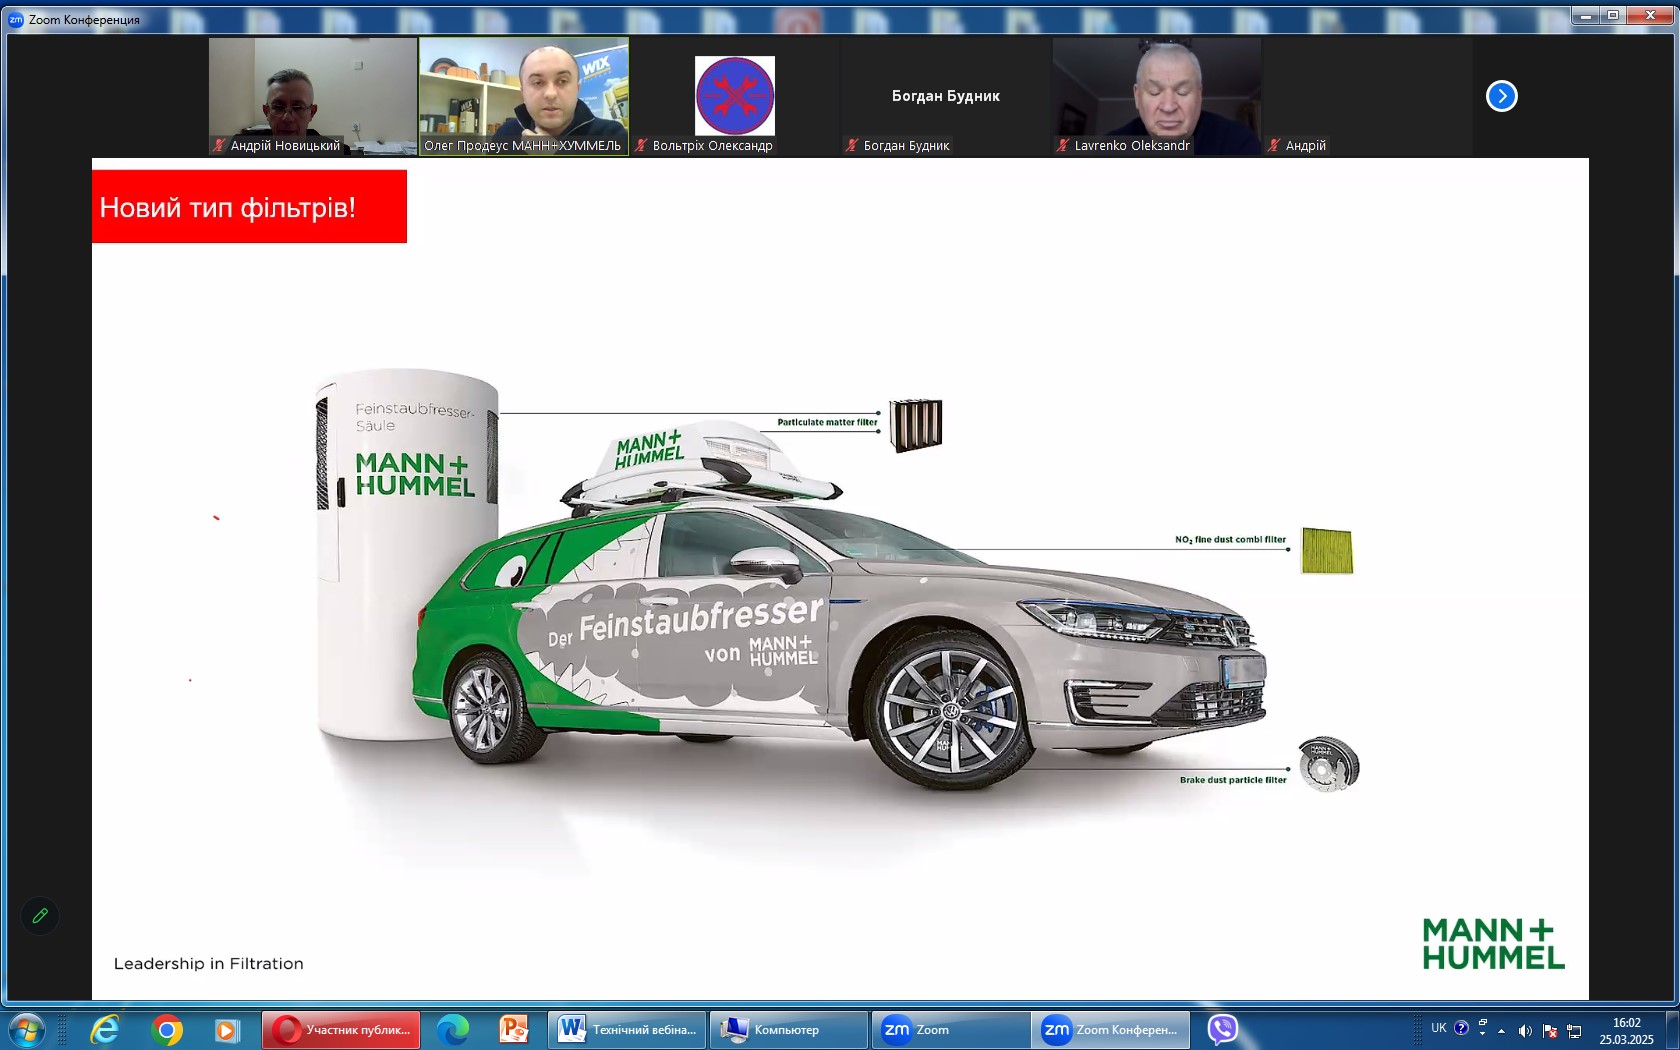Viewport: 1680px width, 1050px height.
Task: Open Viber from taskbar
Action: [1222, 1030]
